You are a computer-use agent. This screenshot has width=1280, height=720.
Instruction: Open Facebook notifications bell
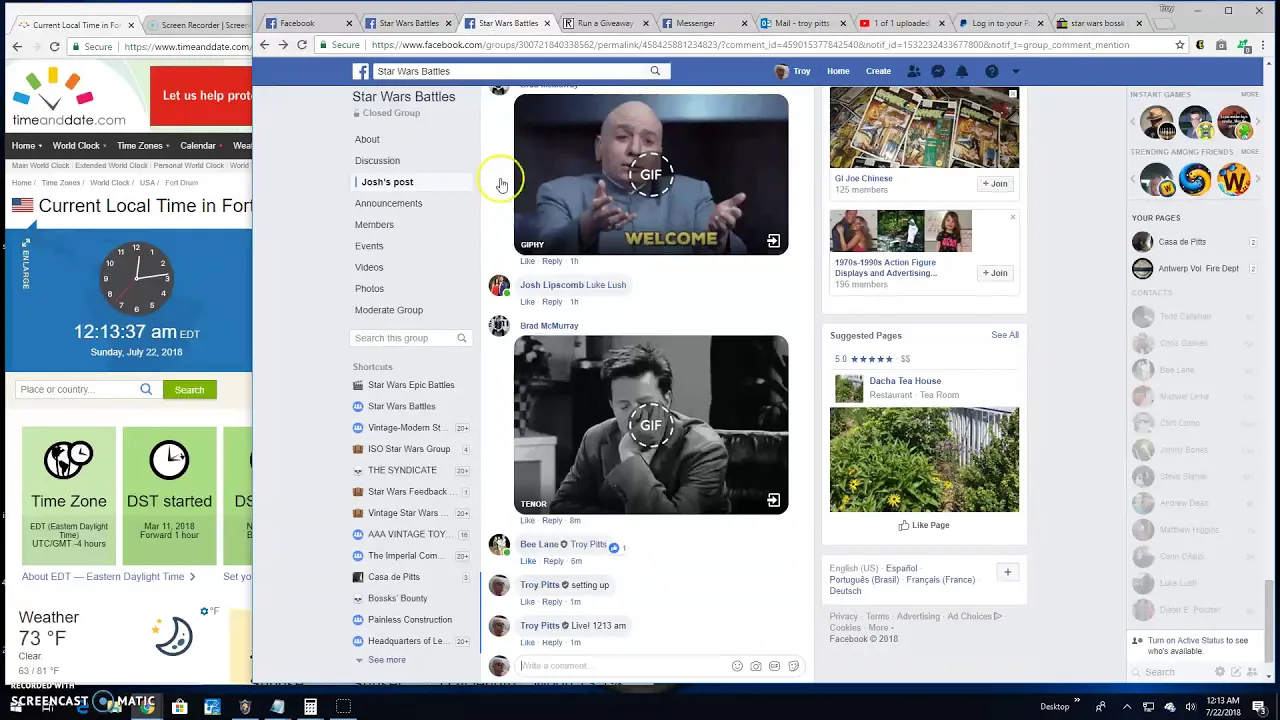click(x=962, y=71)
